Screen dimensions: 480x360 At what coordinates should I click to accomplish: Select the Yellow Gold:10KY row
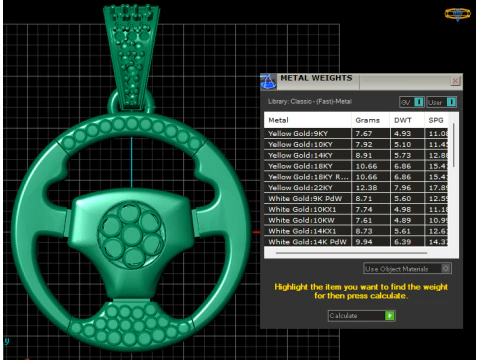356,144
